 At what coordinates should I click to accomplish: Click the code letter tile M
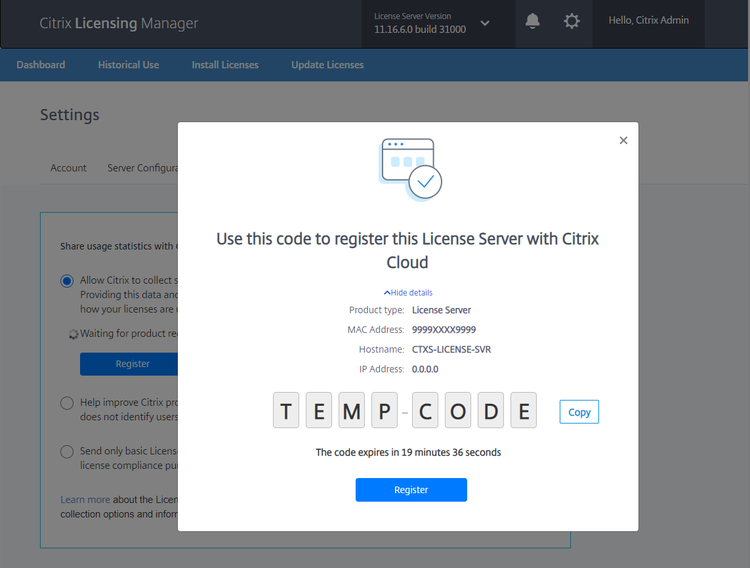352,410
